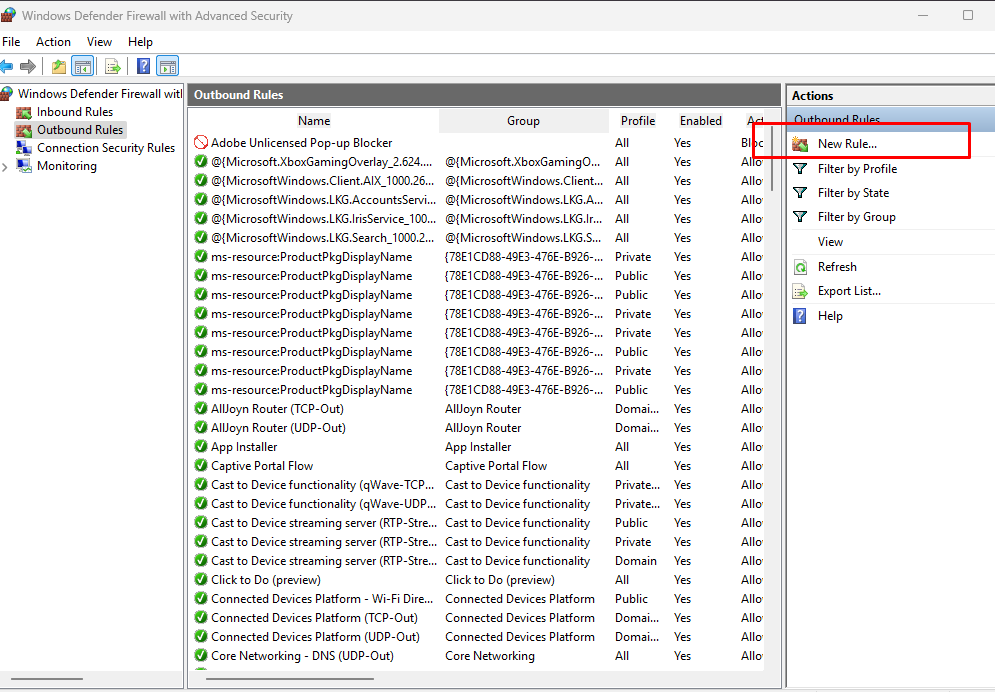Screen dimensions: 995x692
Task: Select Inbound Rules in the tree
Action: pos(74,112)
